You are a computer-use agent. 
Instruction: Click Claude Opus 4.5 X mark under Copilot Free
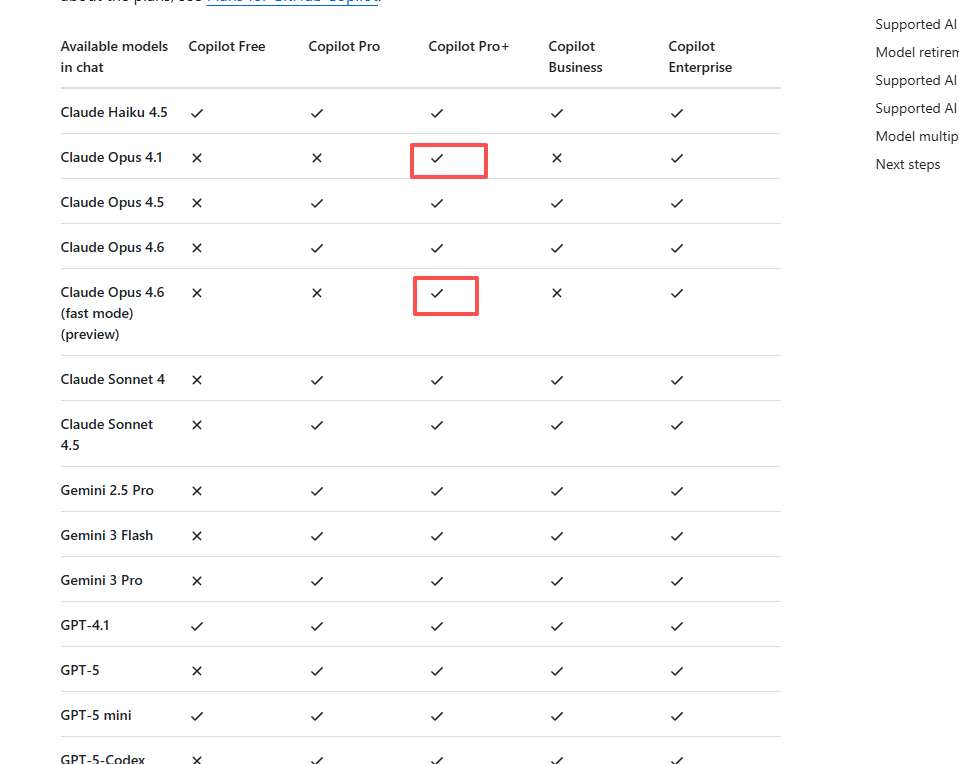[x=197, y=203]
